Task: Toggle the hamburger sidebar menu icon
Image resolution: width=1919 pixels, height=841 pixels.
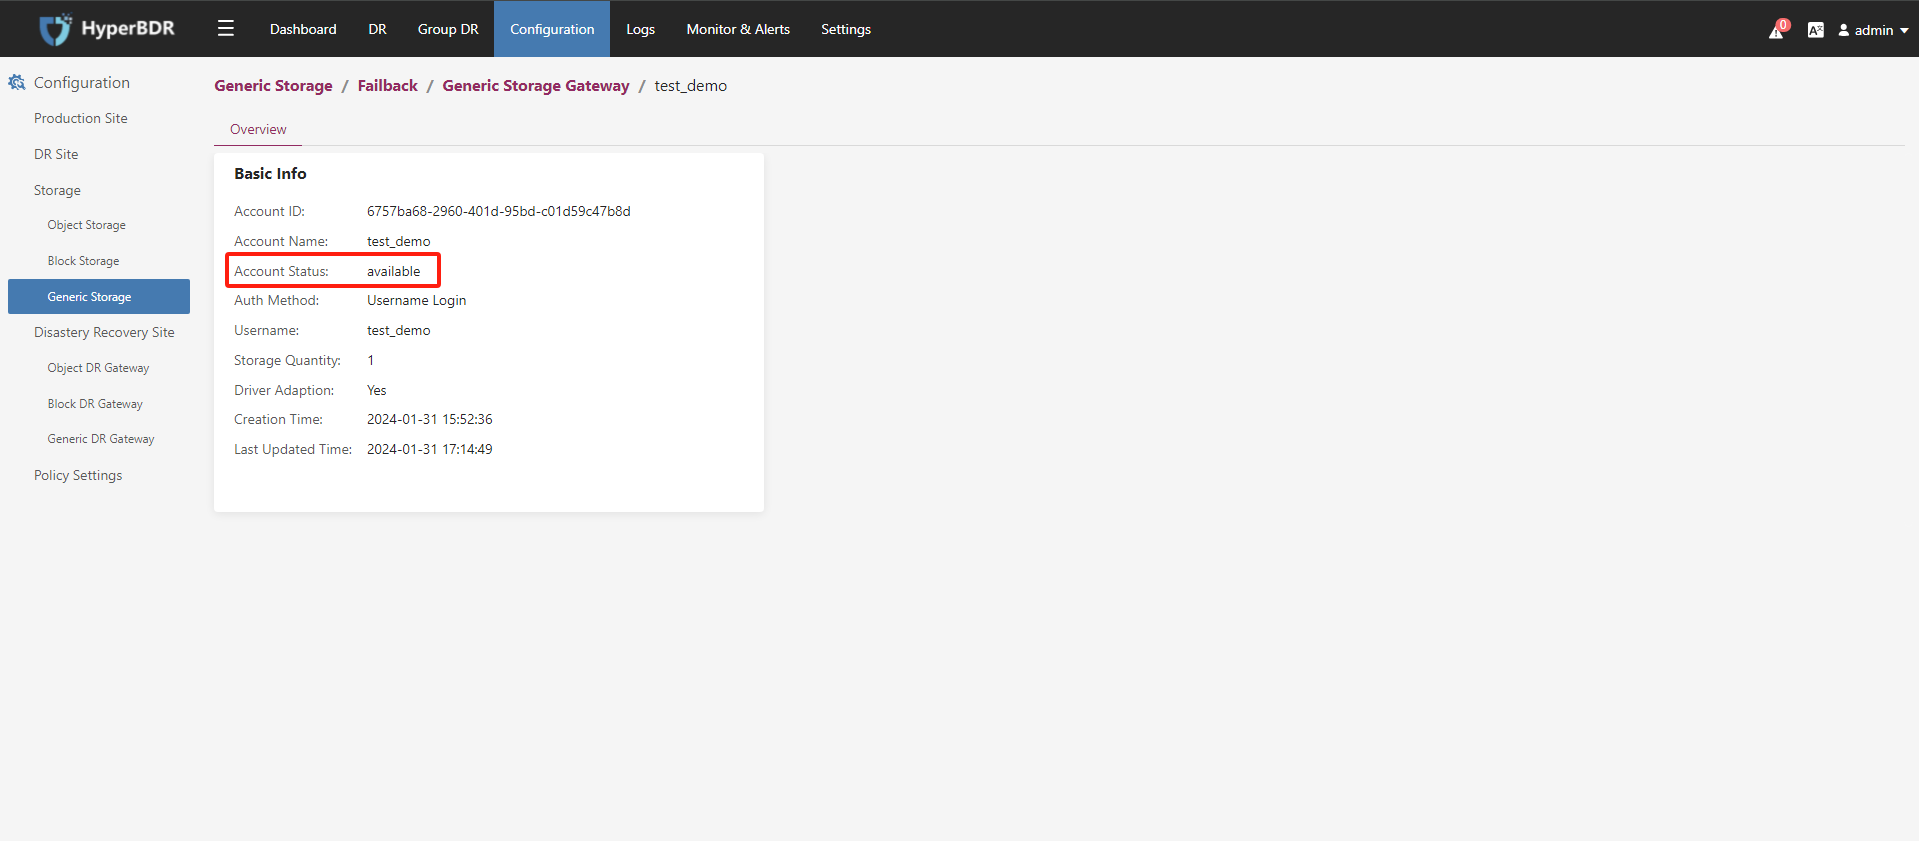Action: click(226, 28)
